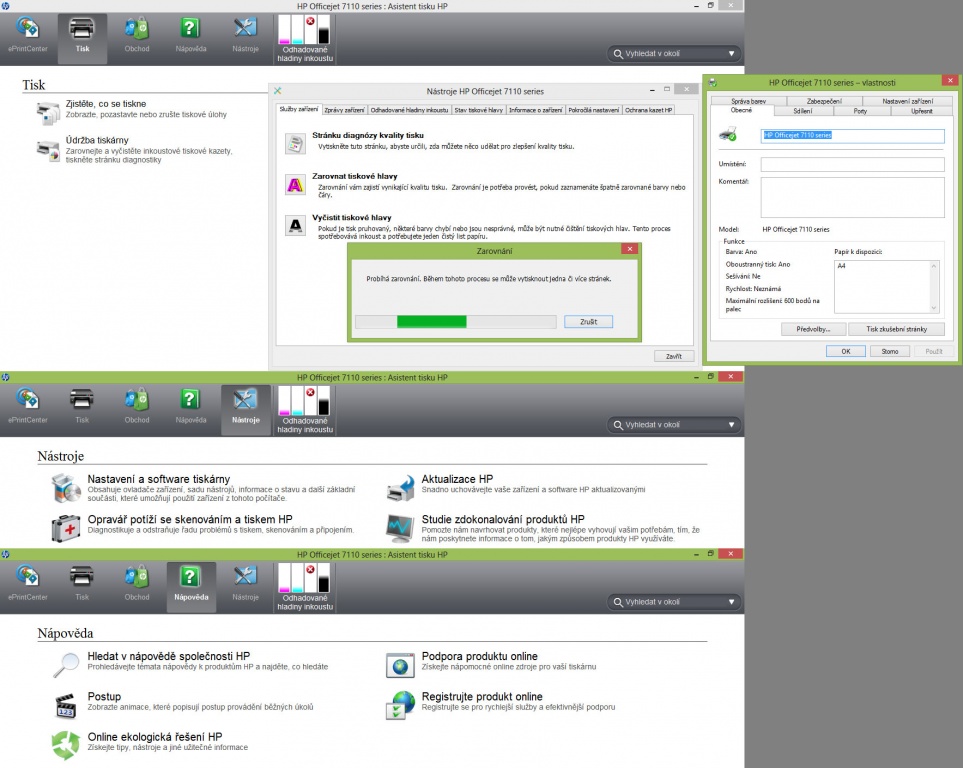
Task: Confirm properties with the OK button
Action: click(x=846, y=351)
